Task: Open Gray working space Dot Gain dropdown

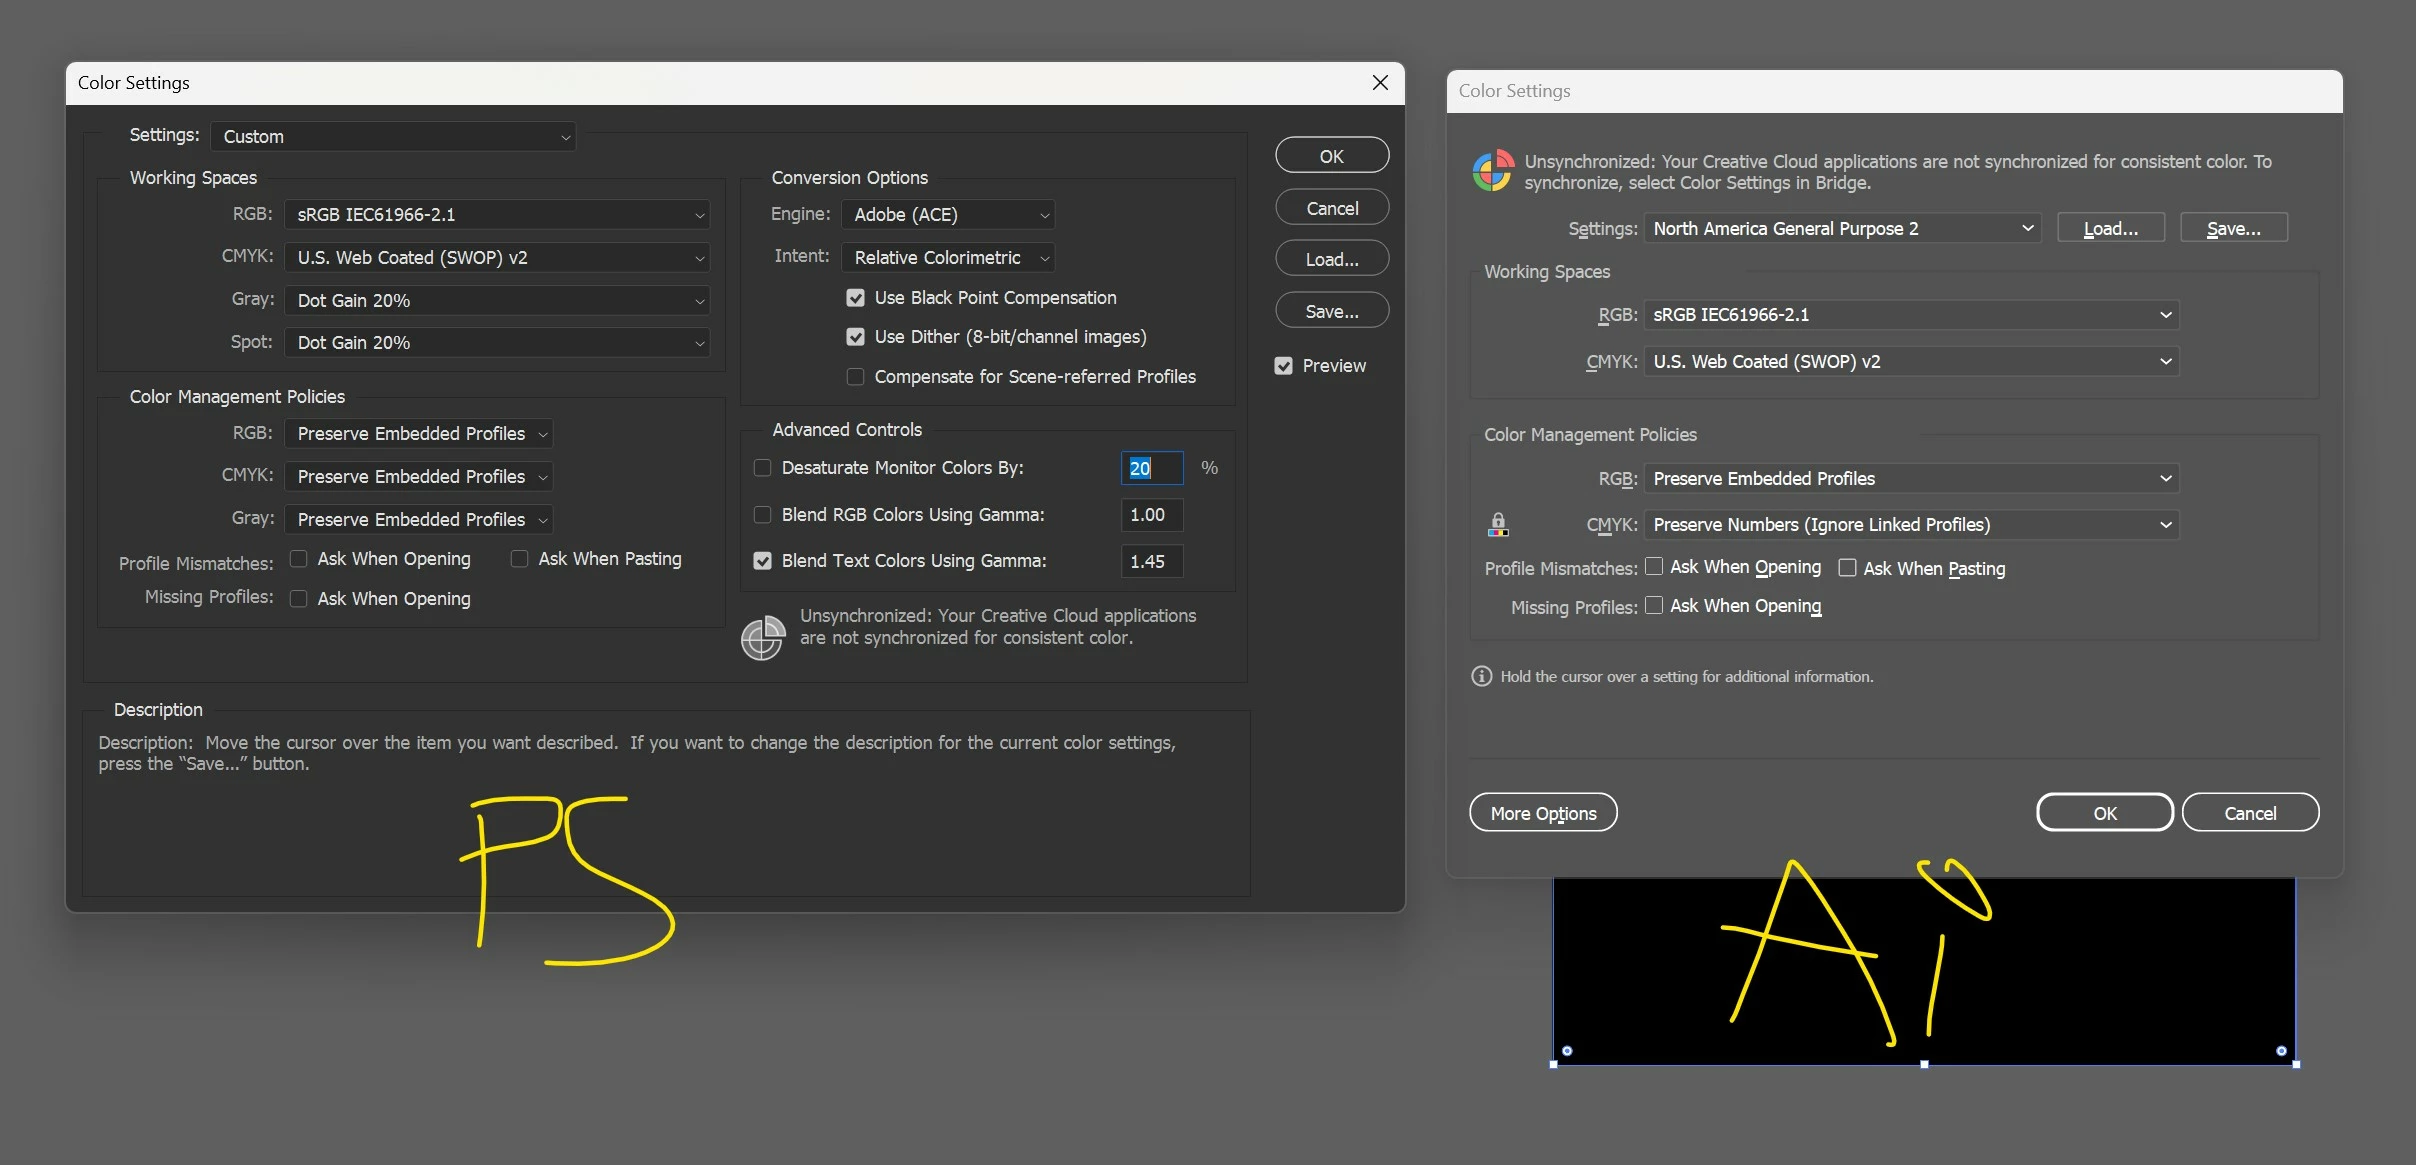Action: (497, 301)
